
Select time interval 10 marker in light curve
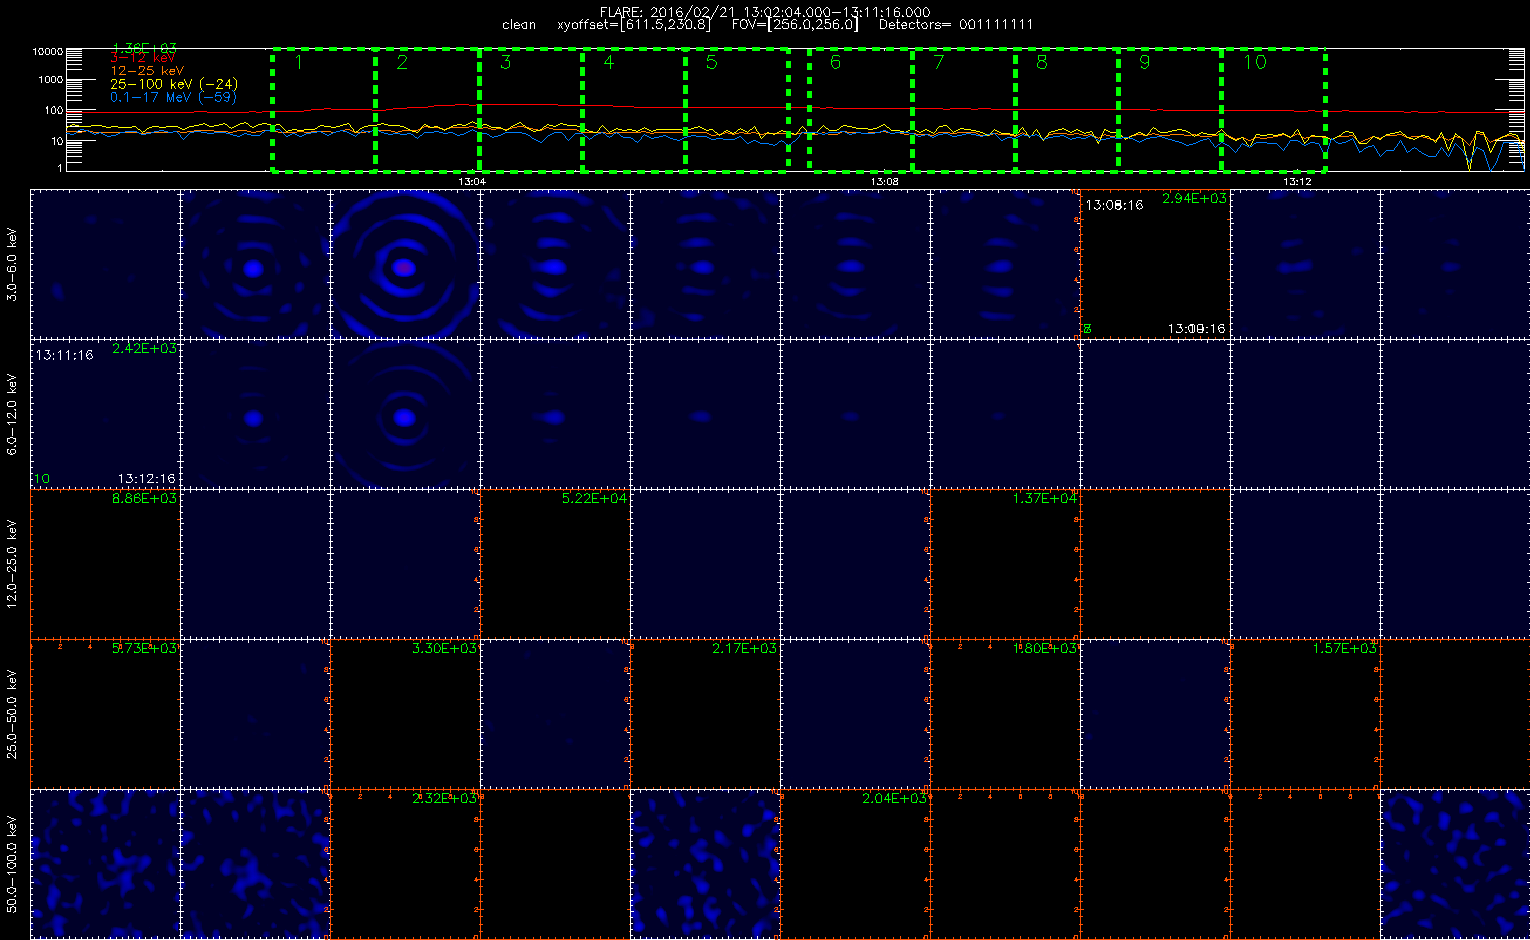coord(1254,63)
